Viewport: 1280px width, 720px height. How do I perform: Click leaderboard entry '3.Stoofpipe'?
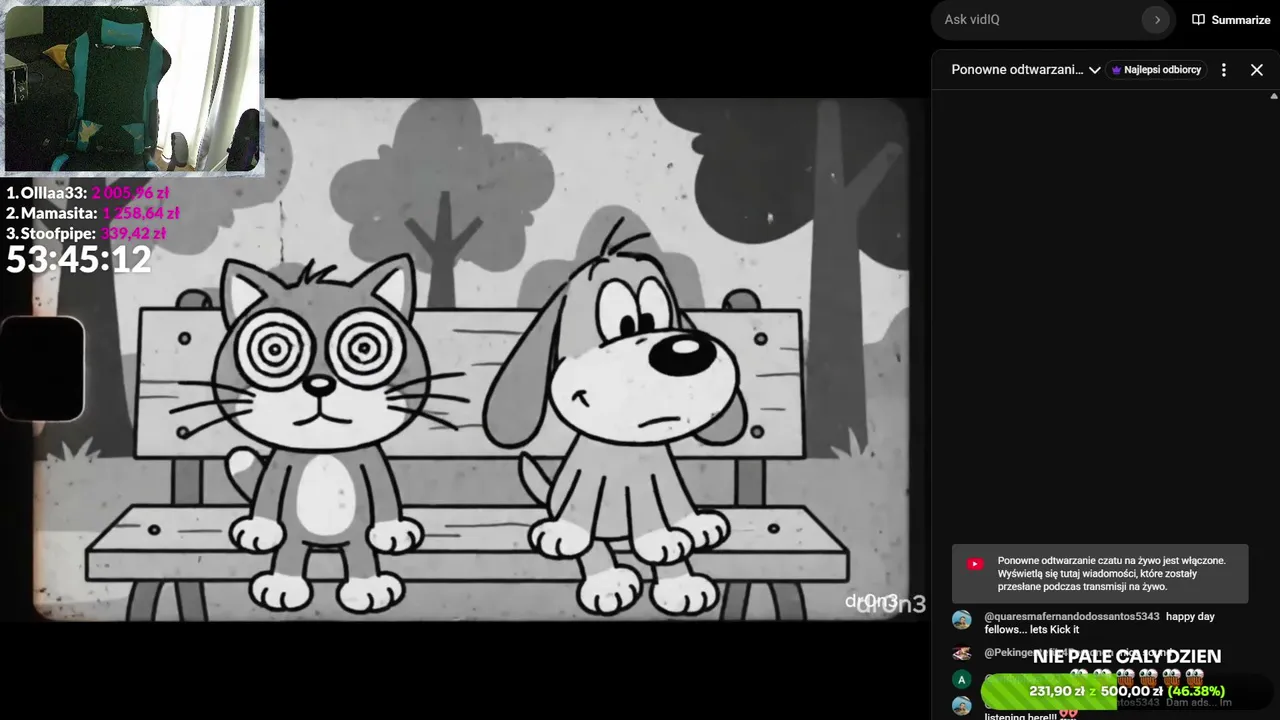coord(86,233)
